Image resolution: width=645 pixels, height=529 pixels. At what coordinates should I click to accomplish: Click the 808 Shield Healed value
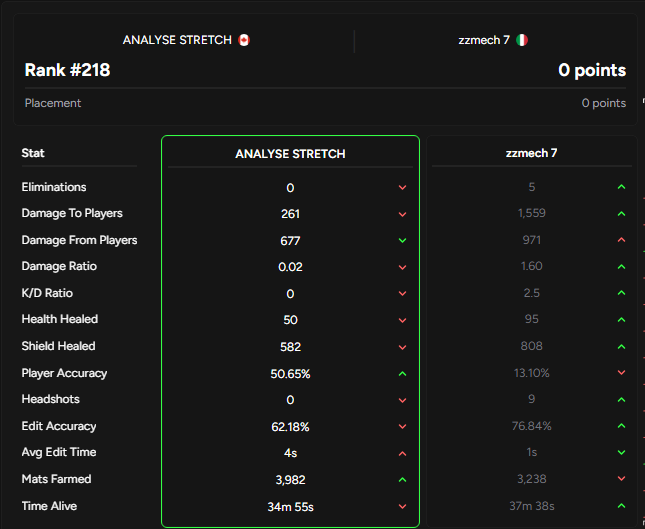[x=531, y=346]
